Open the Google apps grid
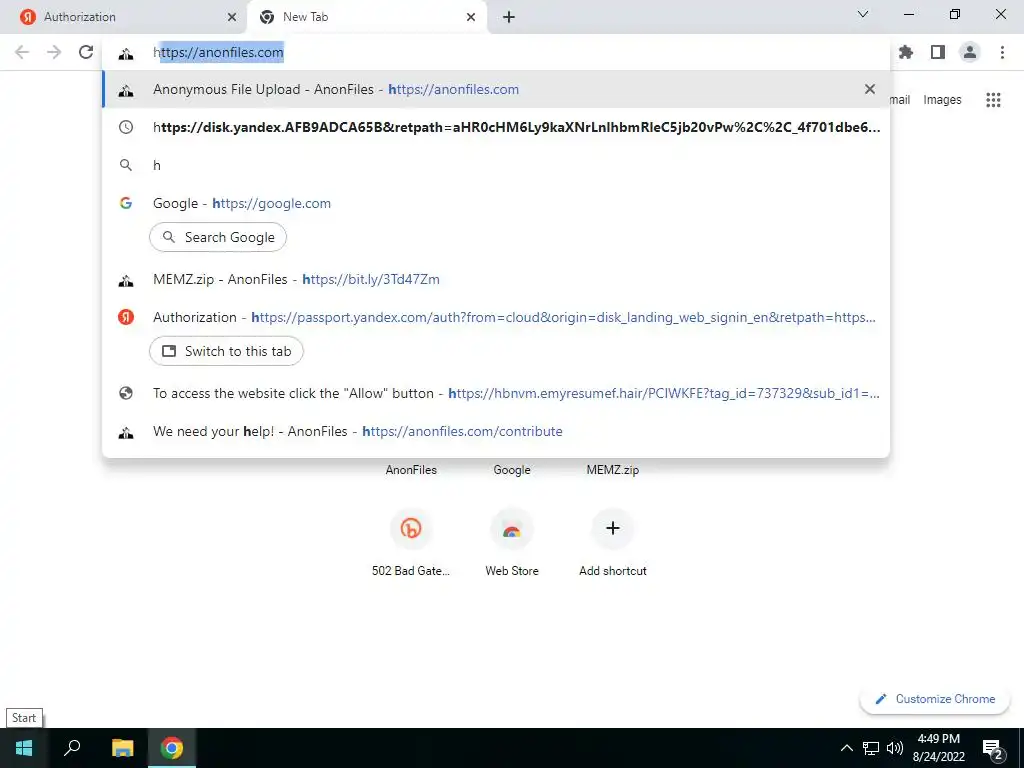 pos(993,100)
